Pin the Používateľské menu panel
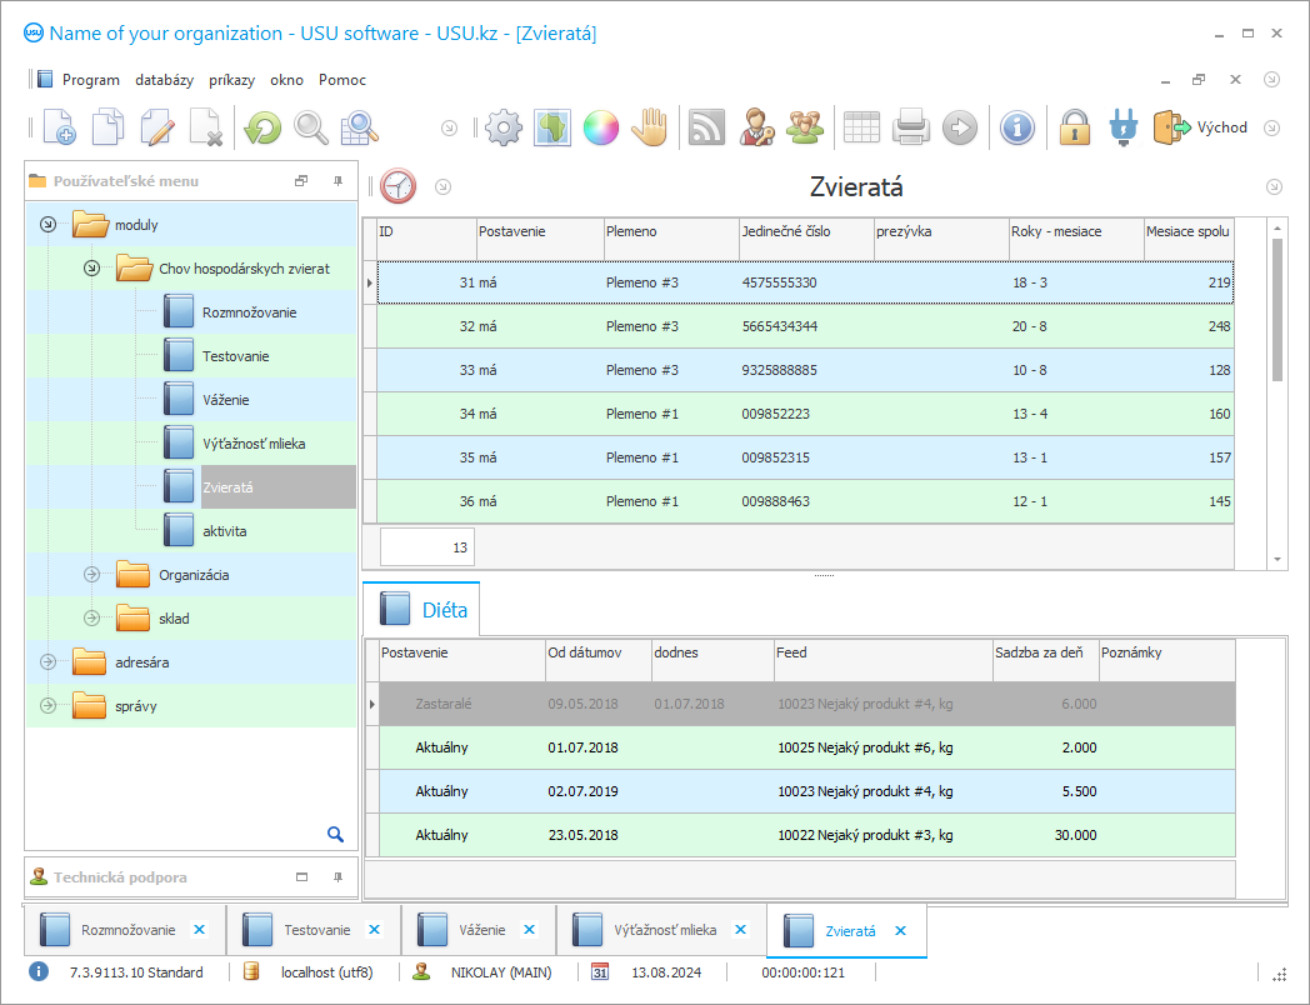Viewport: 1310px width, 1005px height. [x=338, y=181]
